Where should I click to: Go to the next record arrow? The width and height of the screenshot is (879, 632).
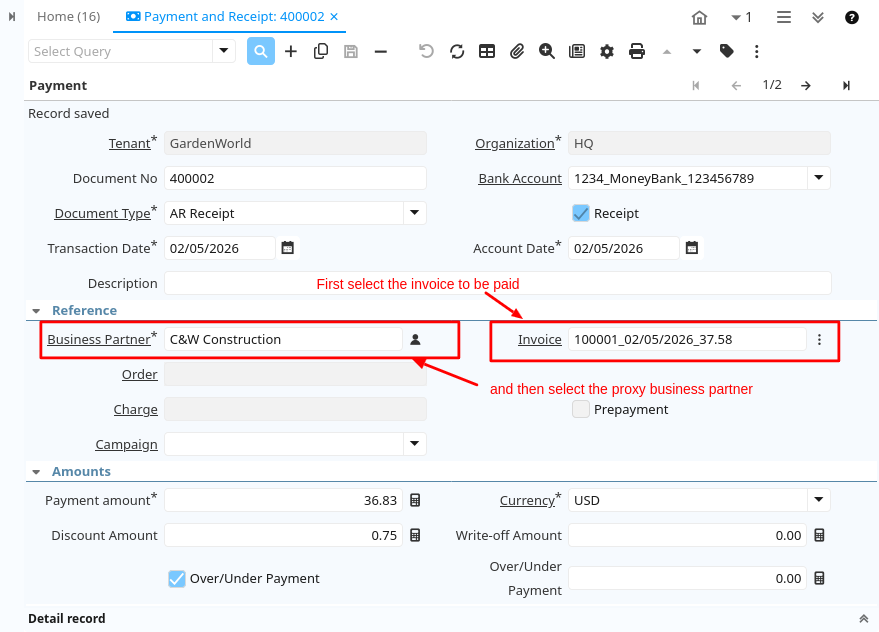806,86
